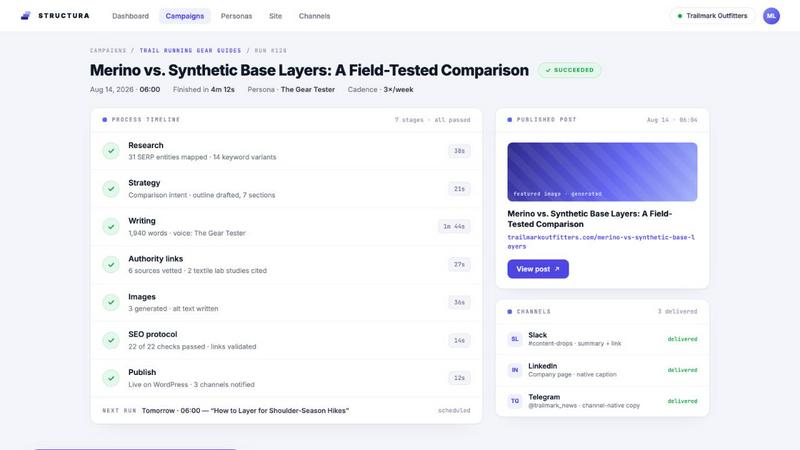Viewport: 800px width, 450px height.
Task: Click the SEO protocol check icon
Action: 111,340
